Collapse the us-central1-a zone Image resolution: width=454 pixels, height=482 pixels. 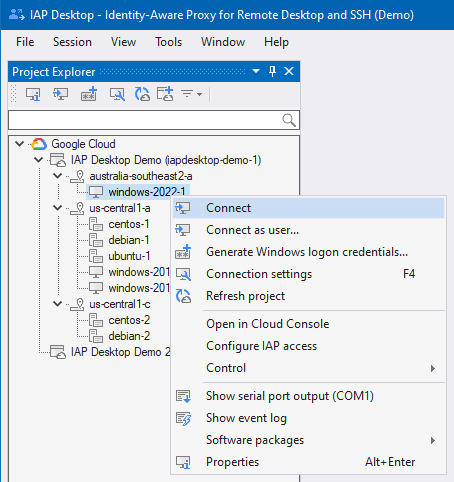pos(58,208)
